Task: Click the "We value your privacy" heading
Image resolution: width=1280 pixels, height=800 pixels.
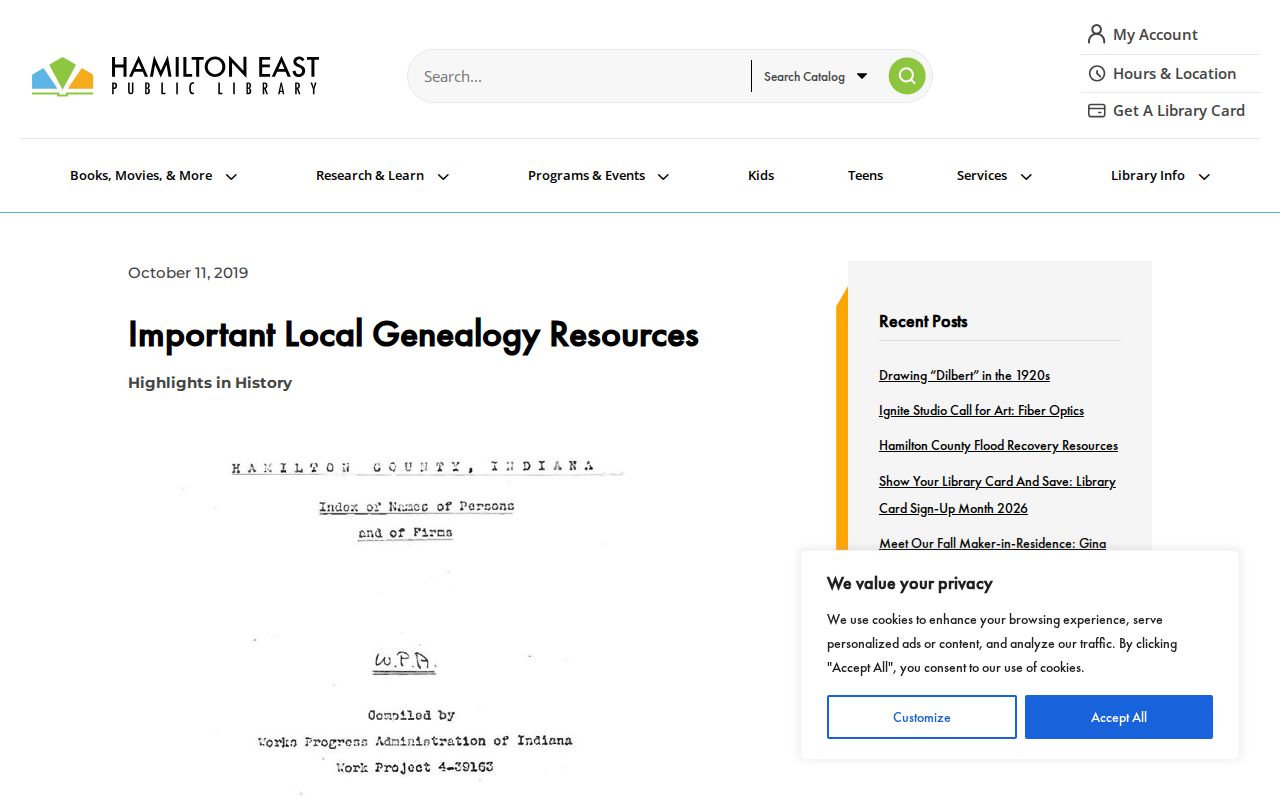Action: tap(910, 583)
